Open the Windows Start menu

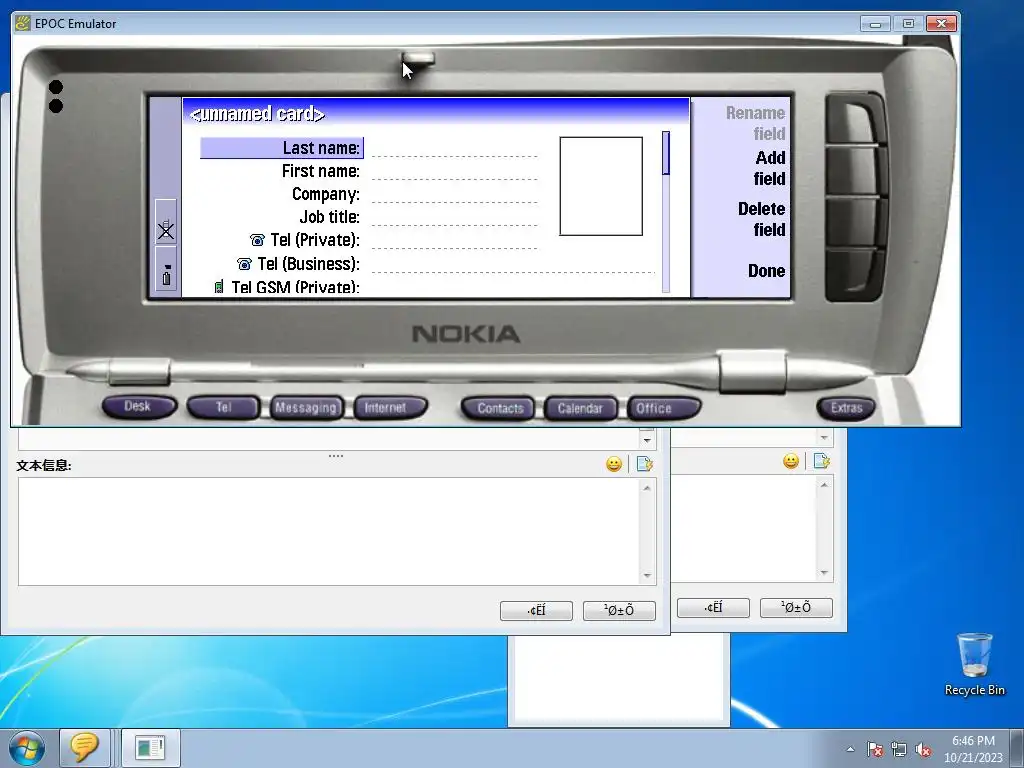(x=27, y=748)
